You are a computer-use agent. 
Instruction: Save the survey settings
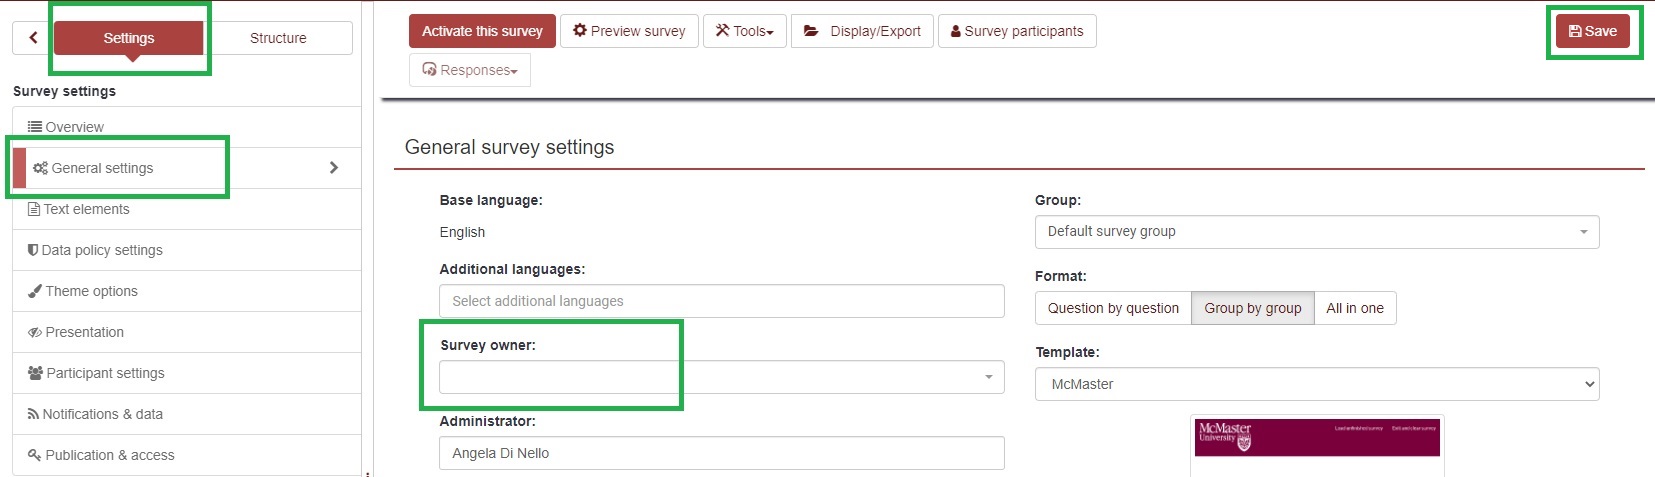[1592, 31]
